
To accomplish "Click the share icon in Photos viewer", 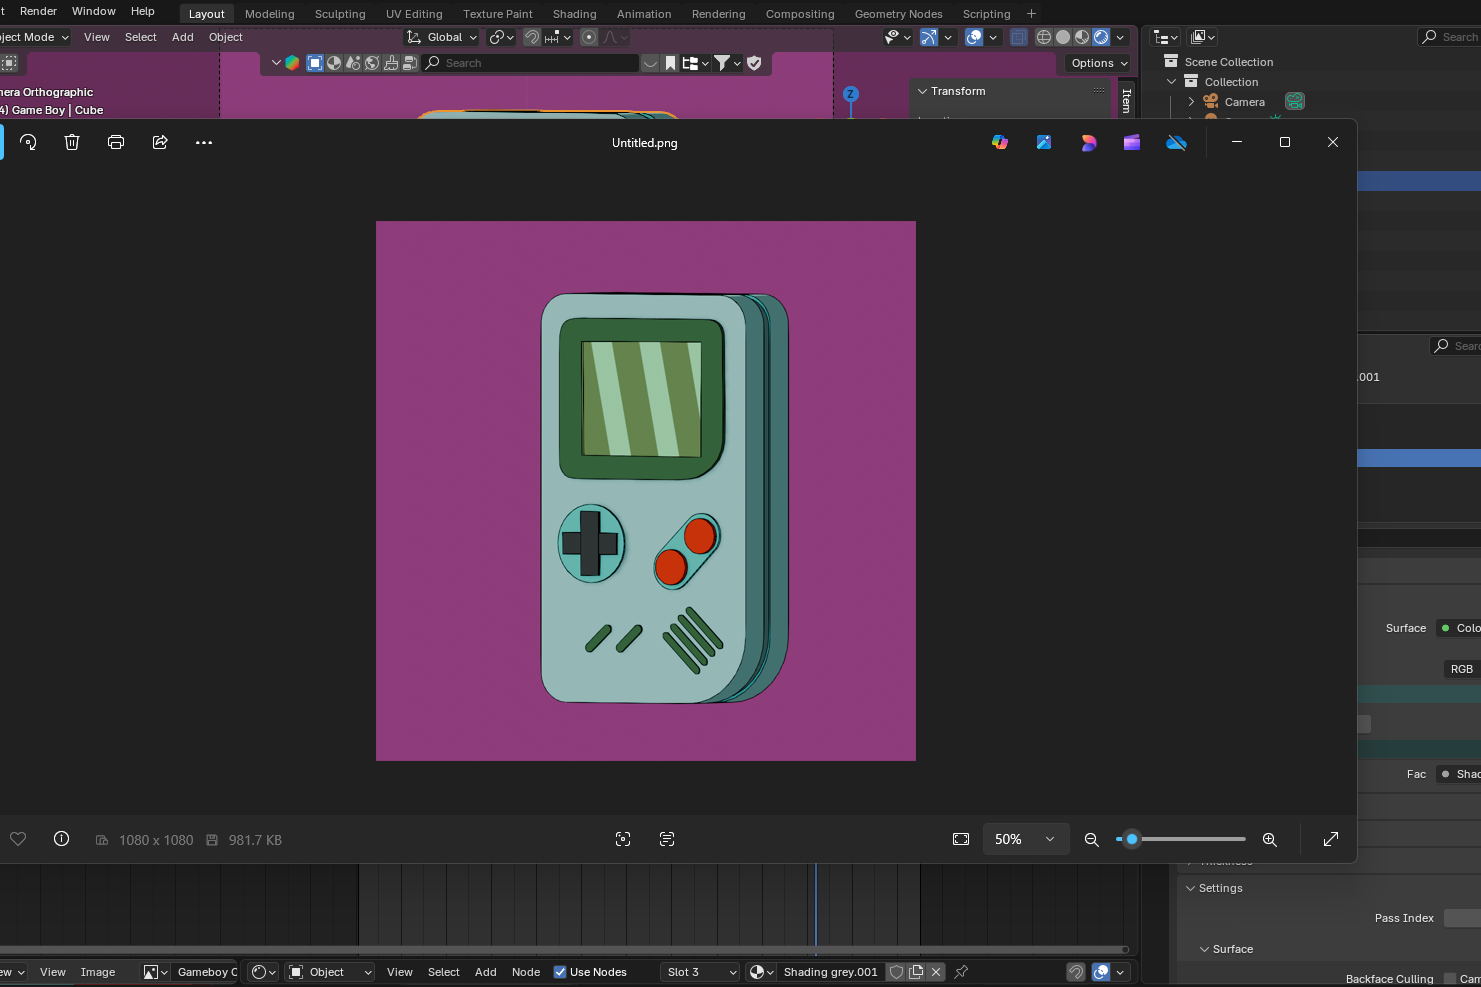I will tap(160, 142).
